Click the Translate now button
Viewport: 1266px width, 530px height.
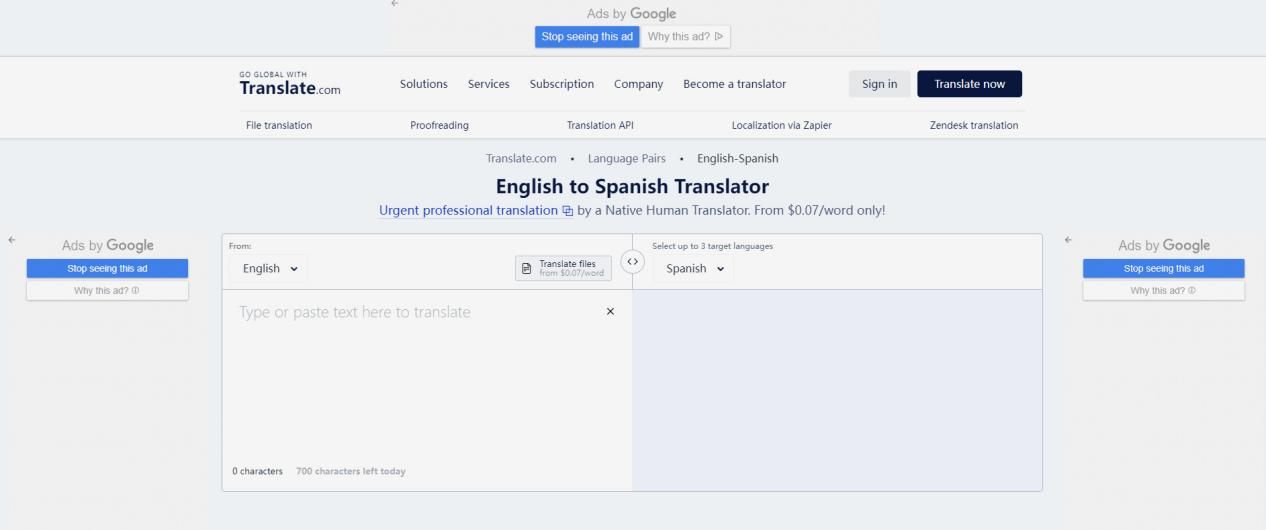pos(969,84)
